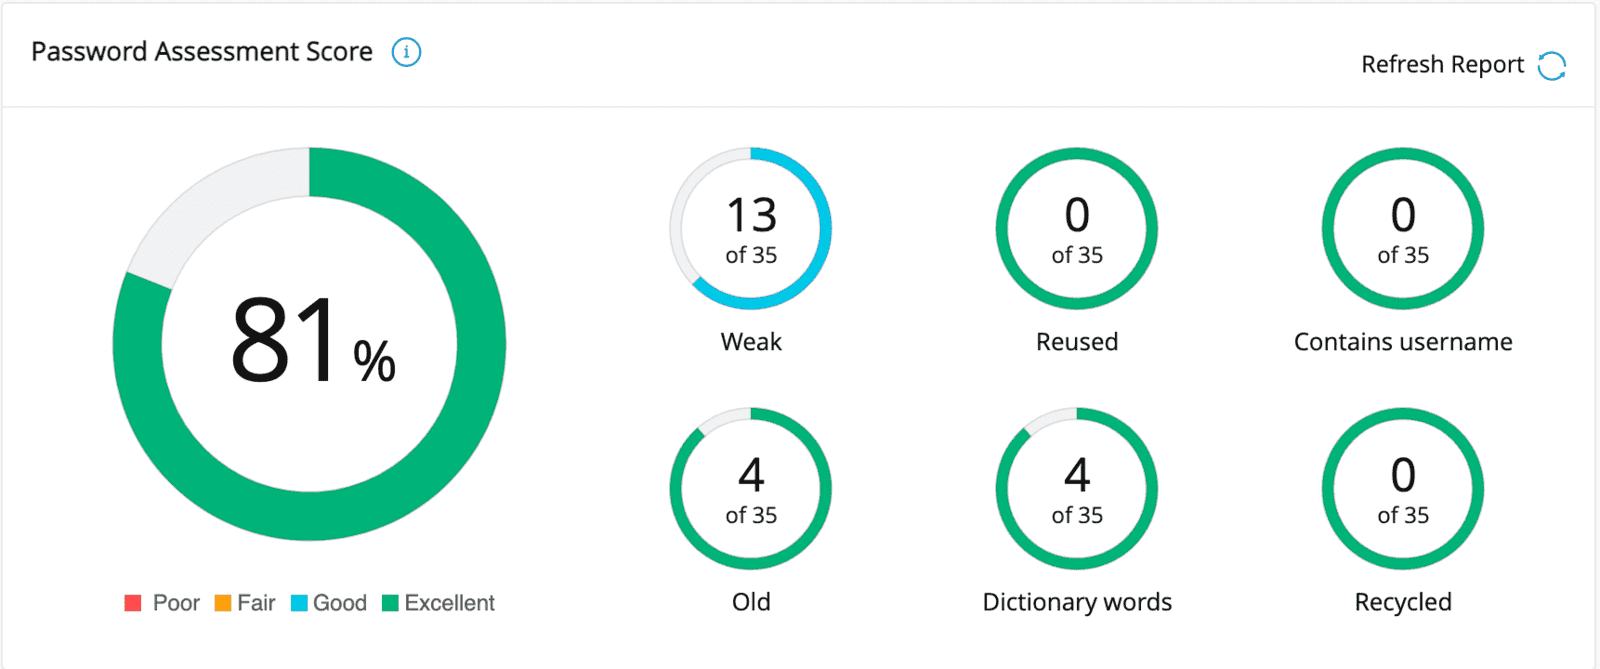Click the red Poor legend swatch
Image resolution: width=1600 pixels, height=669 pixels.
[132, 603]
